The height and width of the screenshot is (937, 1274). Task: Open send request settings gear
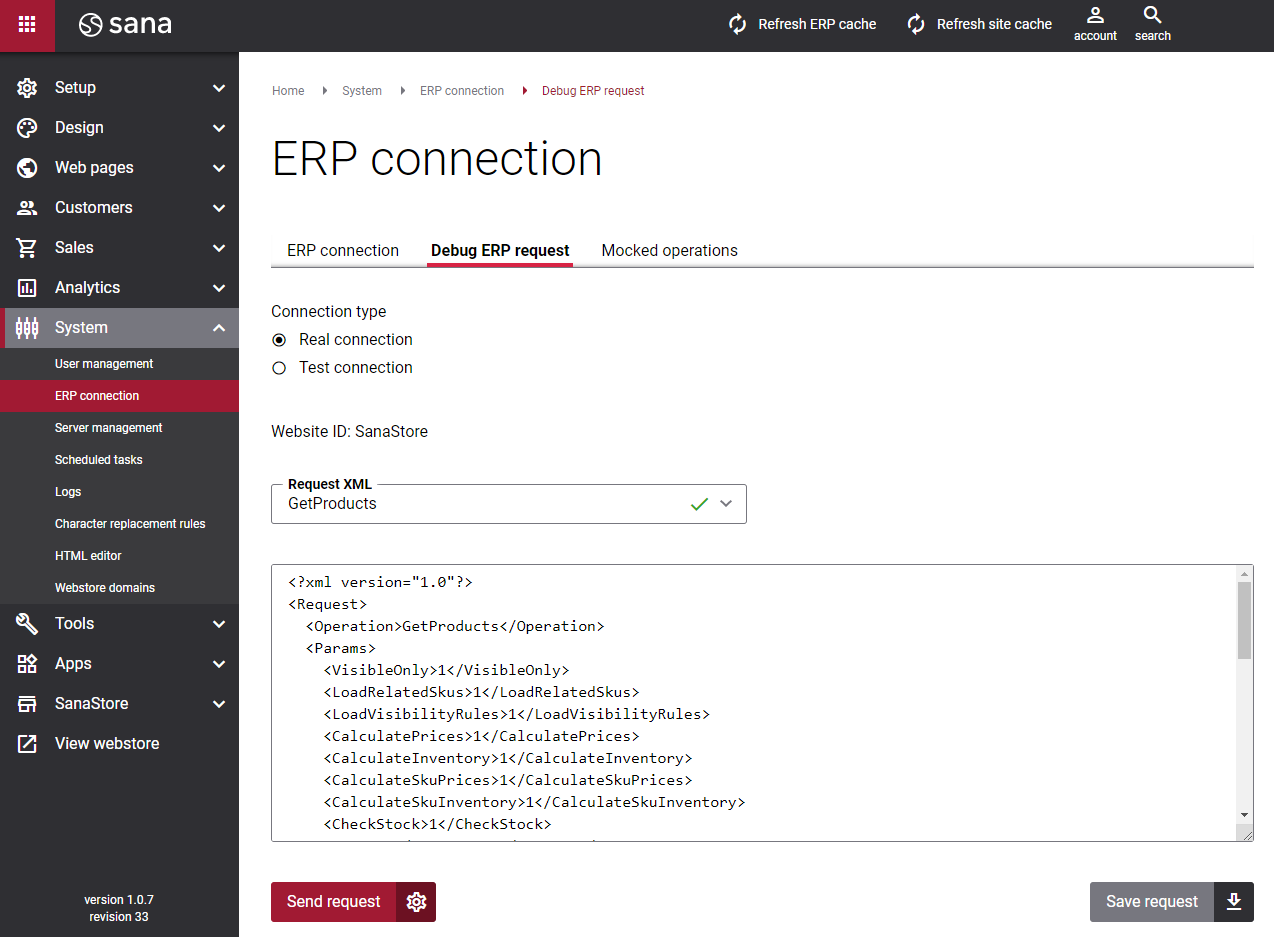pos(416,902)
